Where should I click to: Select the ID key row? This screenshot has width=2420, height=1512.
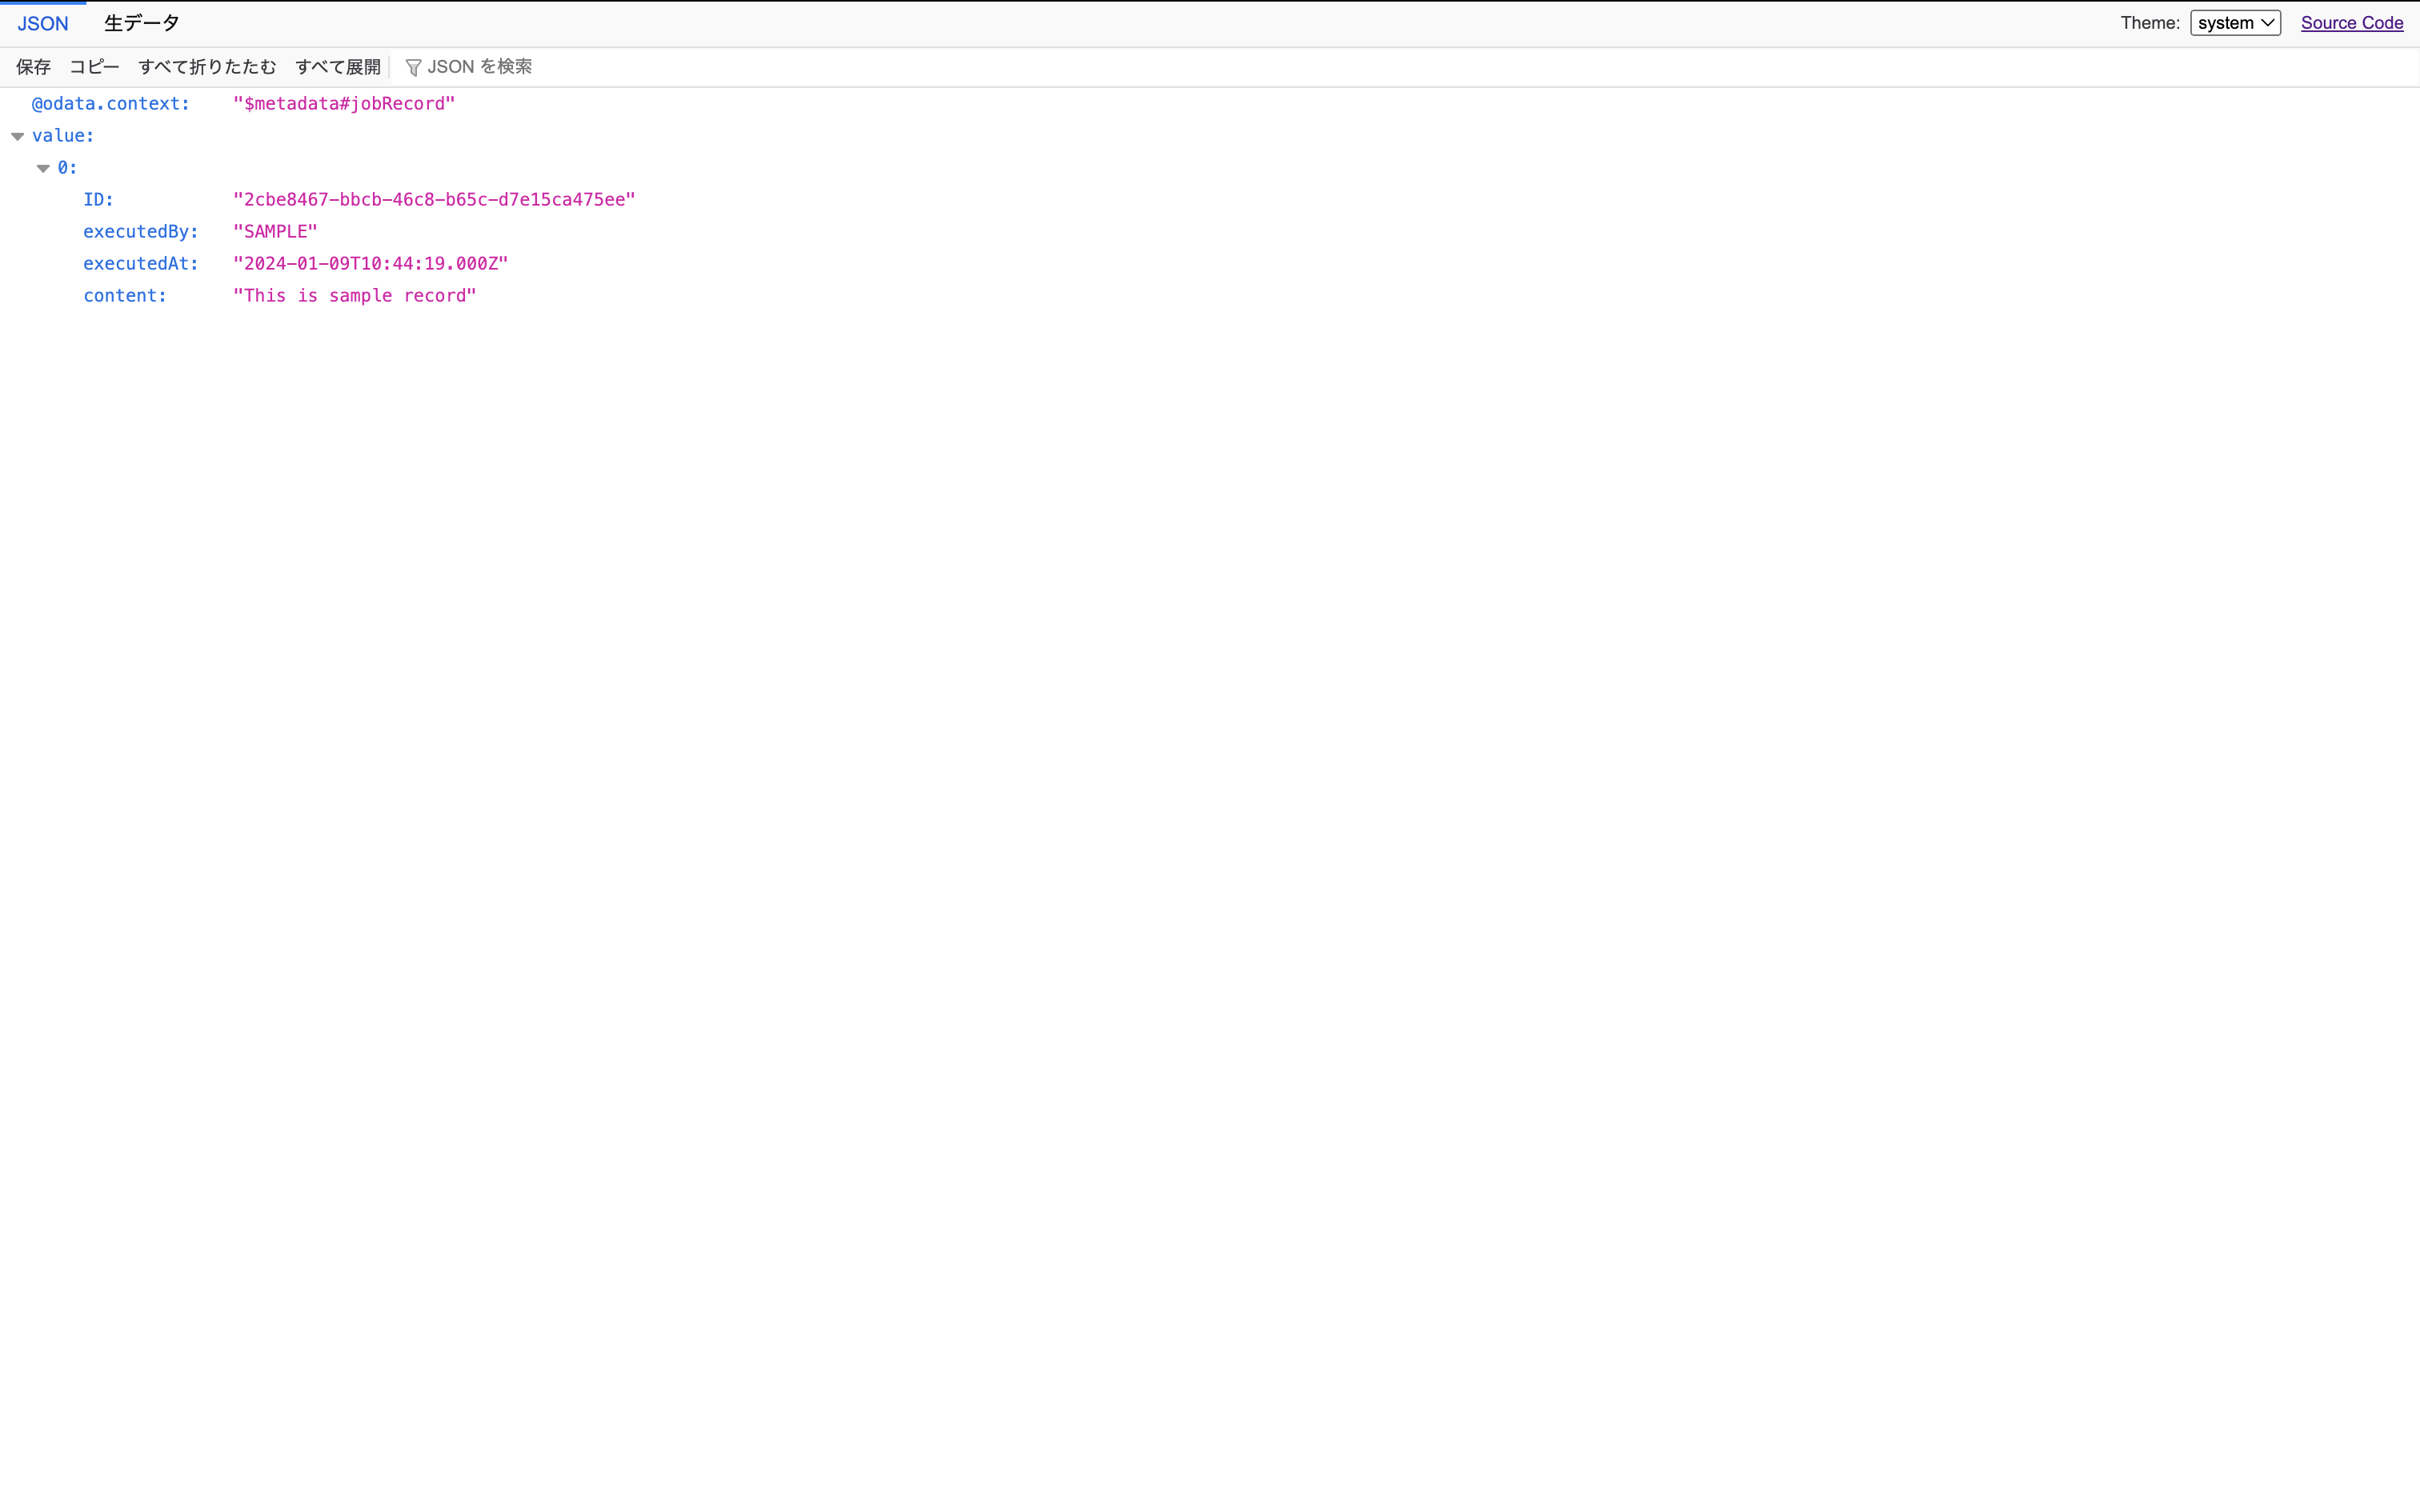pos(98,200)
